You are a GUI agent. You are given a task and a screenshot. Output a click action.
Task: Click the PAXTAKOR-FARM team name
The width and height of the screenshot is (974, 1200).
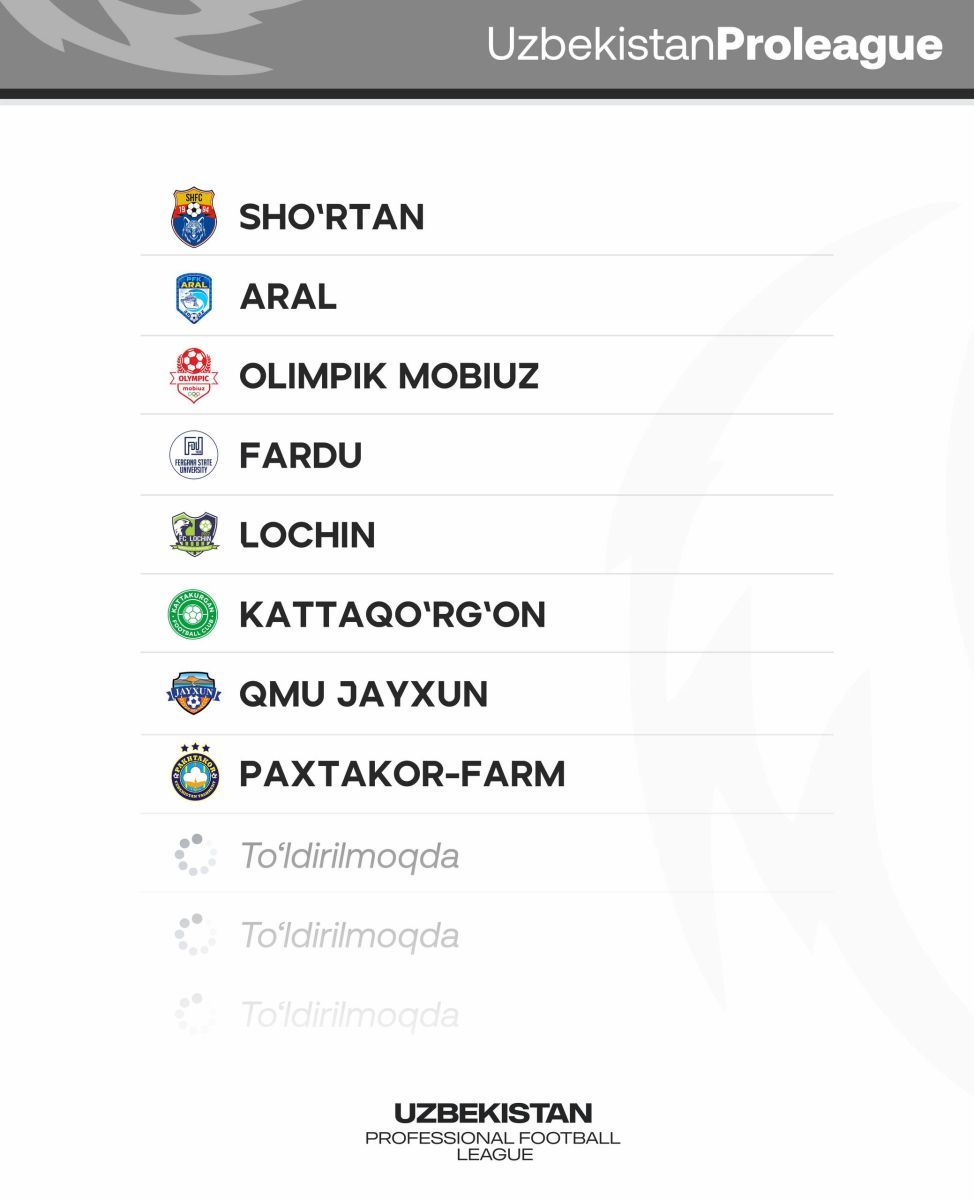coord(402,773)
